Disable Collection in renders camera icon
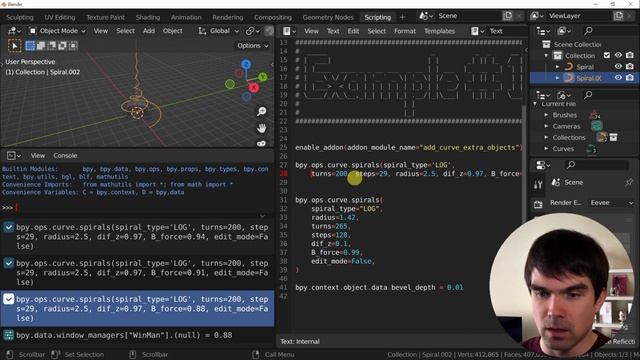The width and height of the screenshot is (640, 360). tap(630, 55)
